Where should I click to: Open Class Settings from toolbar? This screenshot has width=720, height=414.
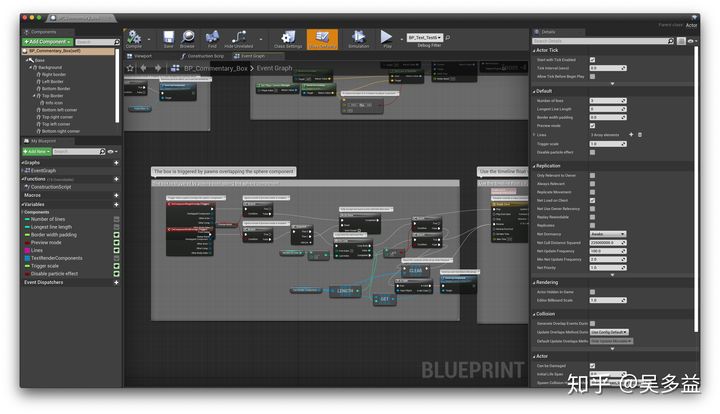click(x=288, y=38)
